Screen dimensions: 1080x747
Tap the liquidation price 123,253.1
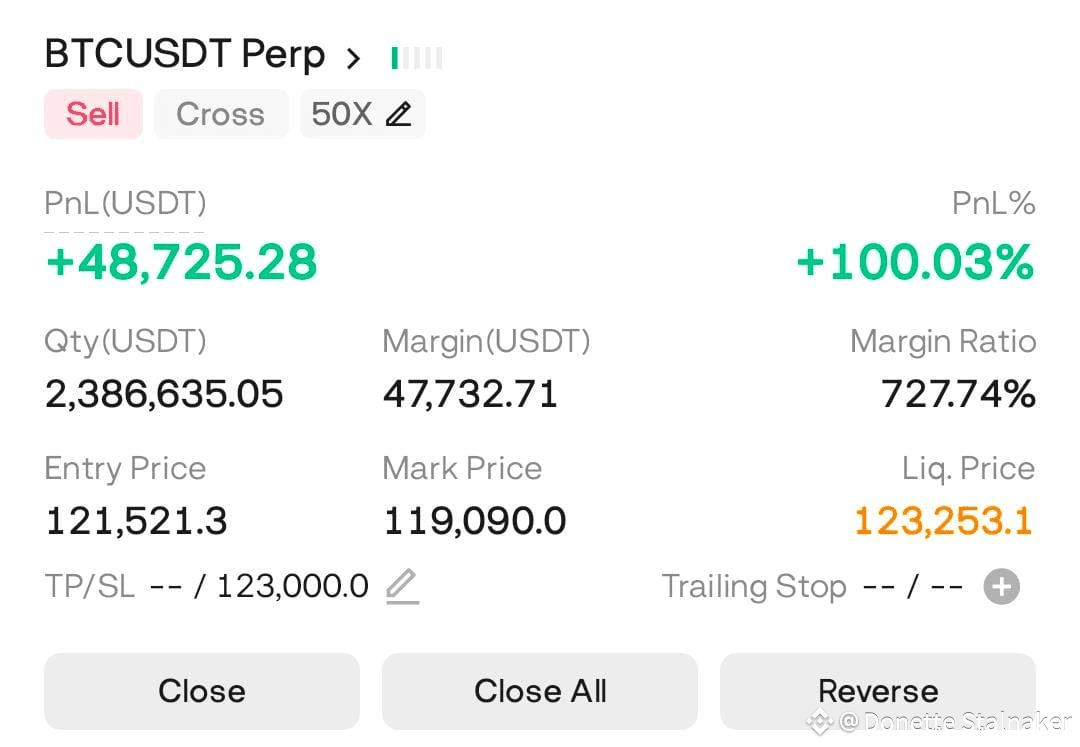click(943, 521)
